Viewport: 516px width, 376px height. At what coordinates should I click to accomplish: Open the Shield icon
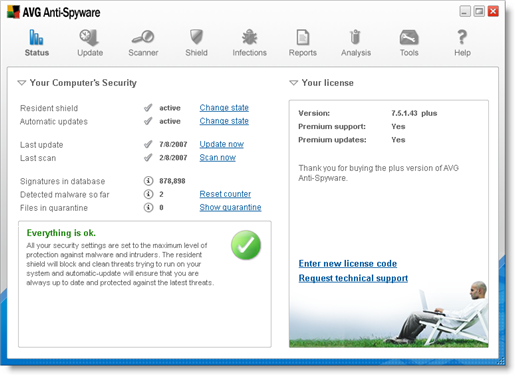point(196,37)
